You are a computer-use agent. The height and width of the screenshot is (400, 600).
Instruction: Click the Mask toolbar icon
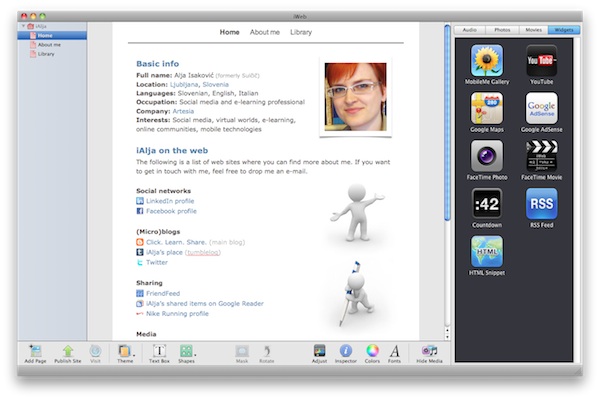coord(242,351)
